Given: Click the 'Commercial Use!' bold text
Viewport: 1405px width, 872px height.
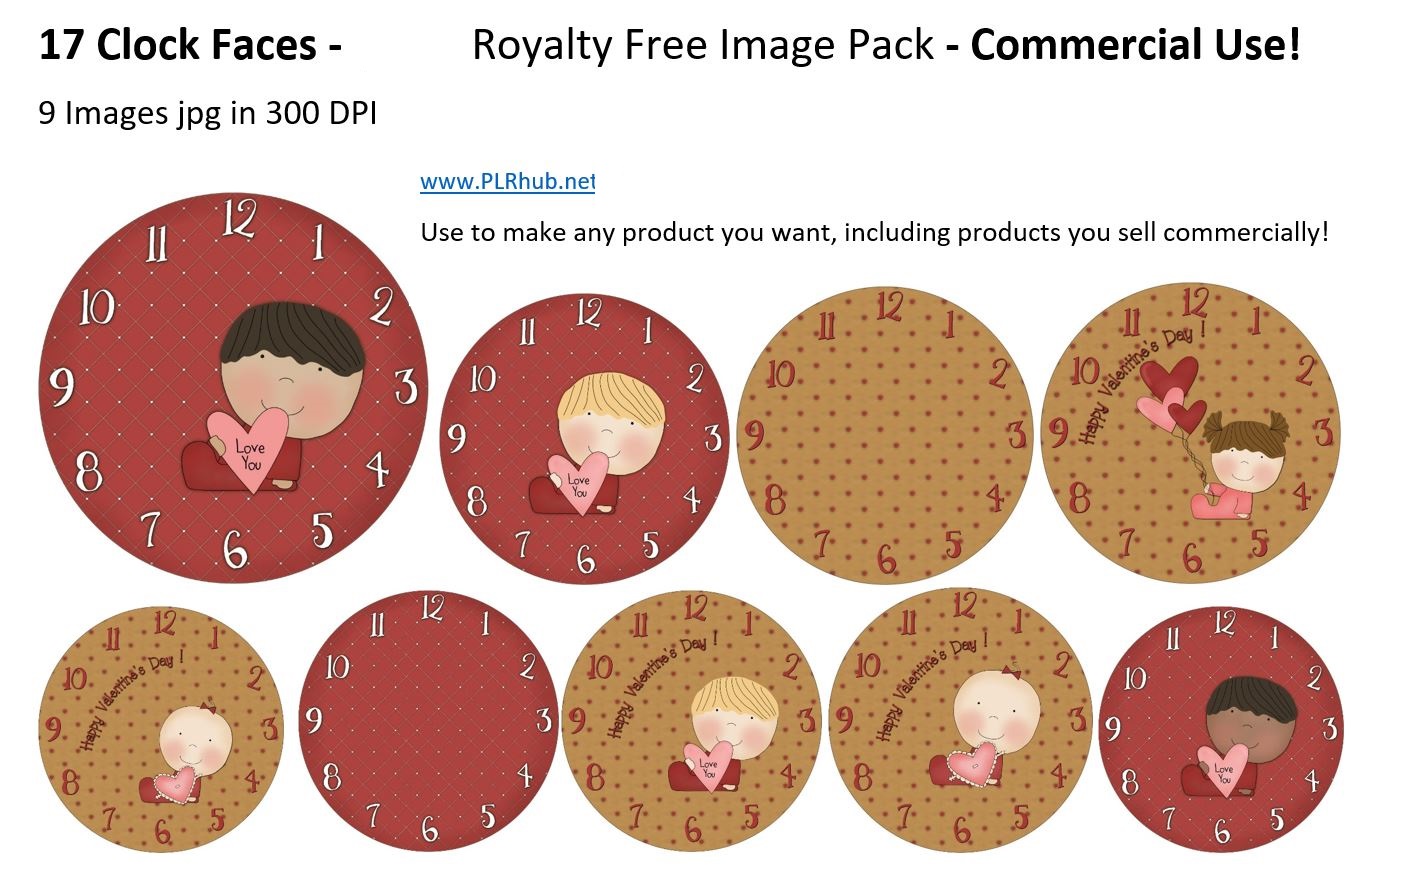Looking at the screenshot, I should click(1136, 46).
